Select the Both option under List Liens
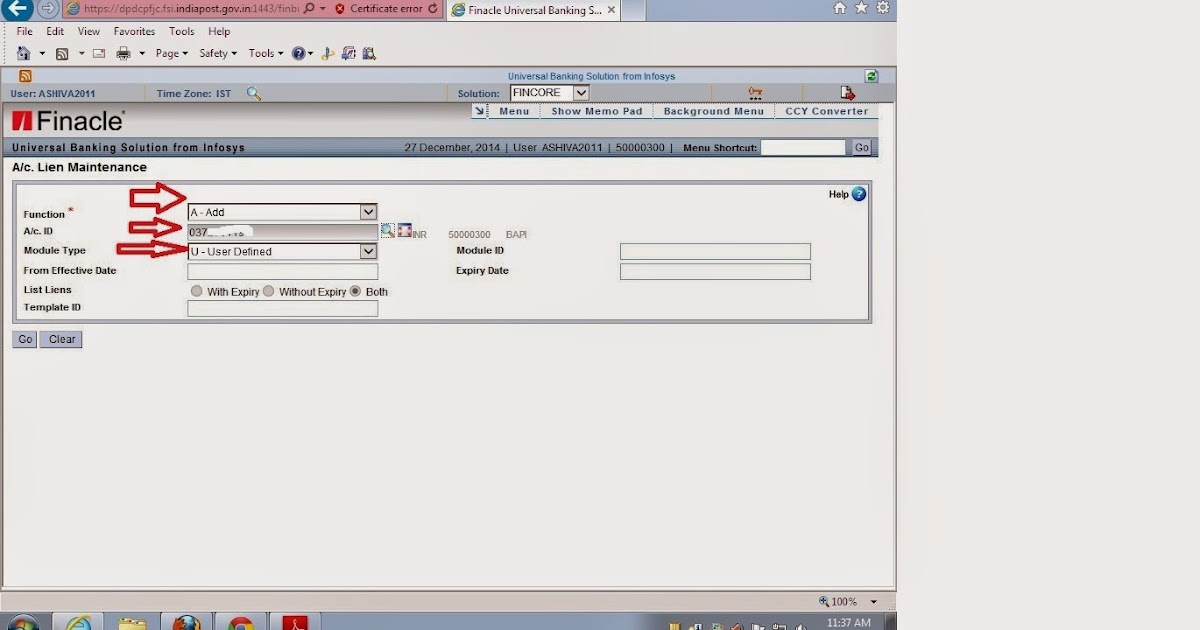The height and width of the screenshot is (630, 1200). pos(355,291)
